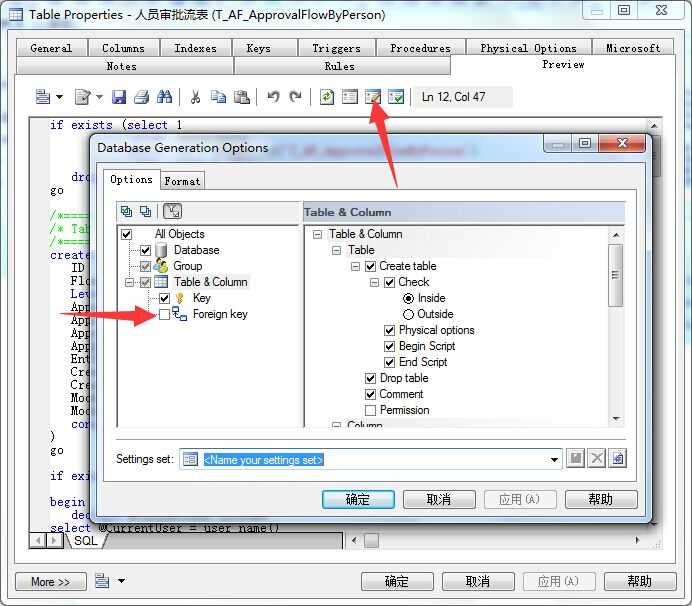Cut selection with scissors icon
692x606 pixels.
tap(195, 97)
